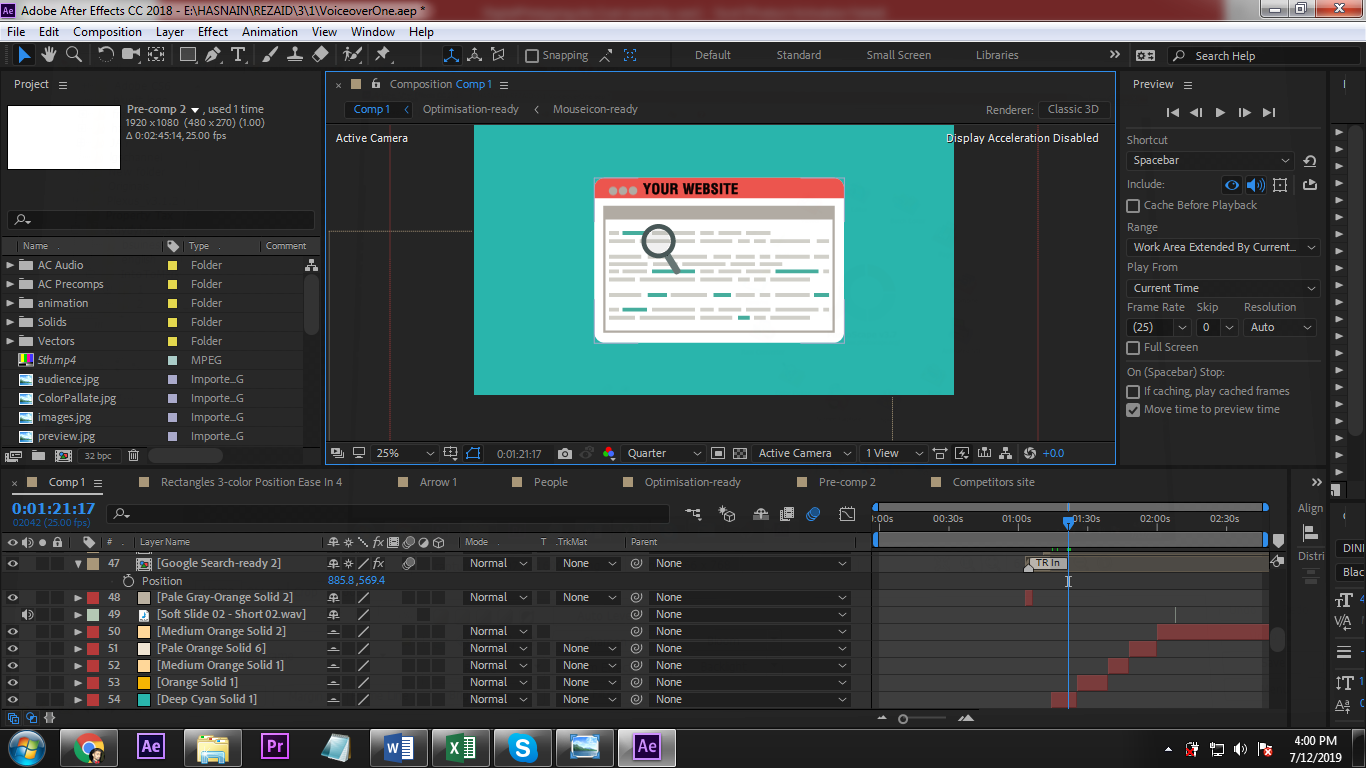Take a snapshot with camera icon
Screen dimensions: 1366x768
coord(565,453)
